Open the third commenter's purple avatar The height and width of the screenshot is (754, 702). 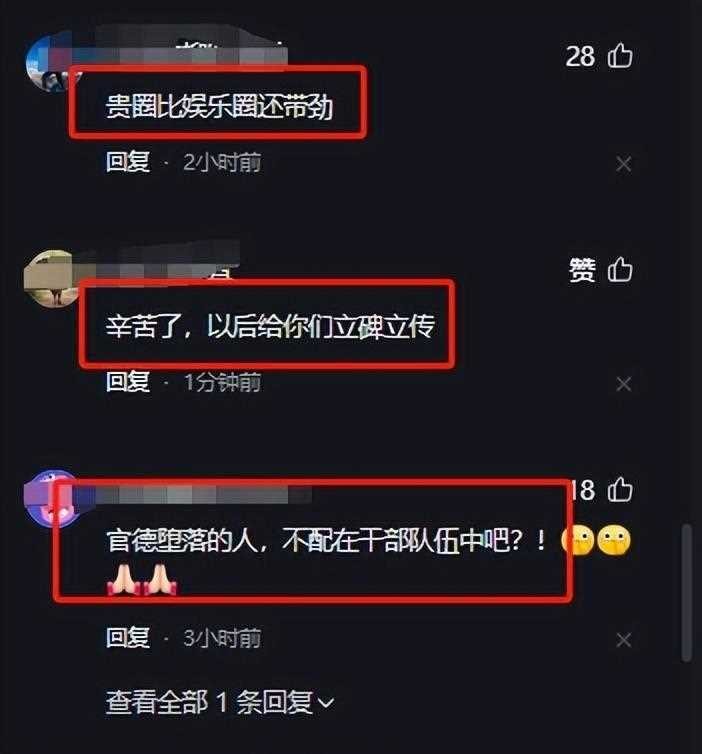tap(50, 498)
